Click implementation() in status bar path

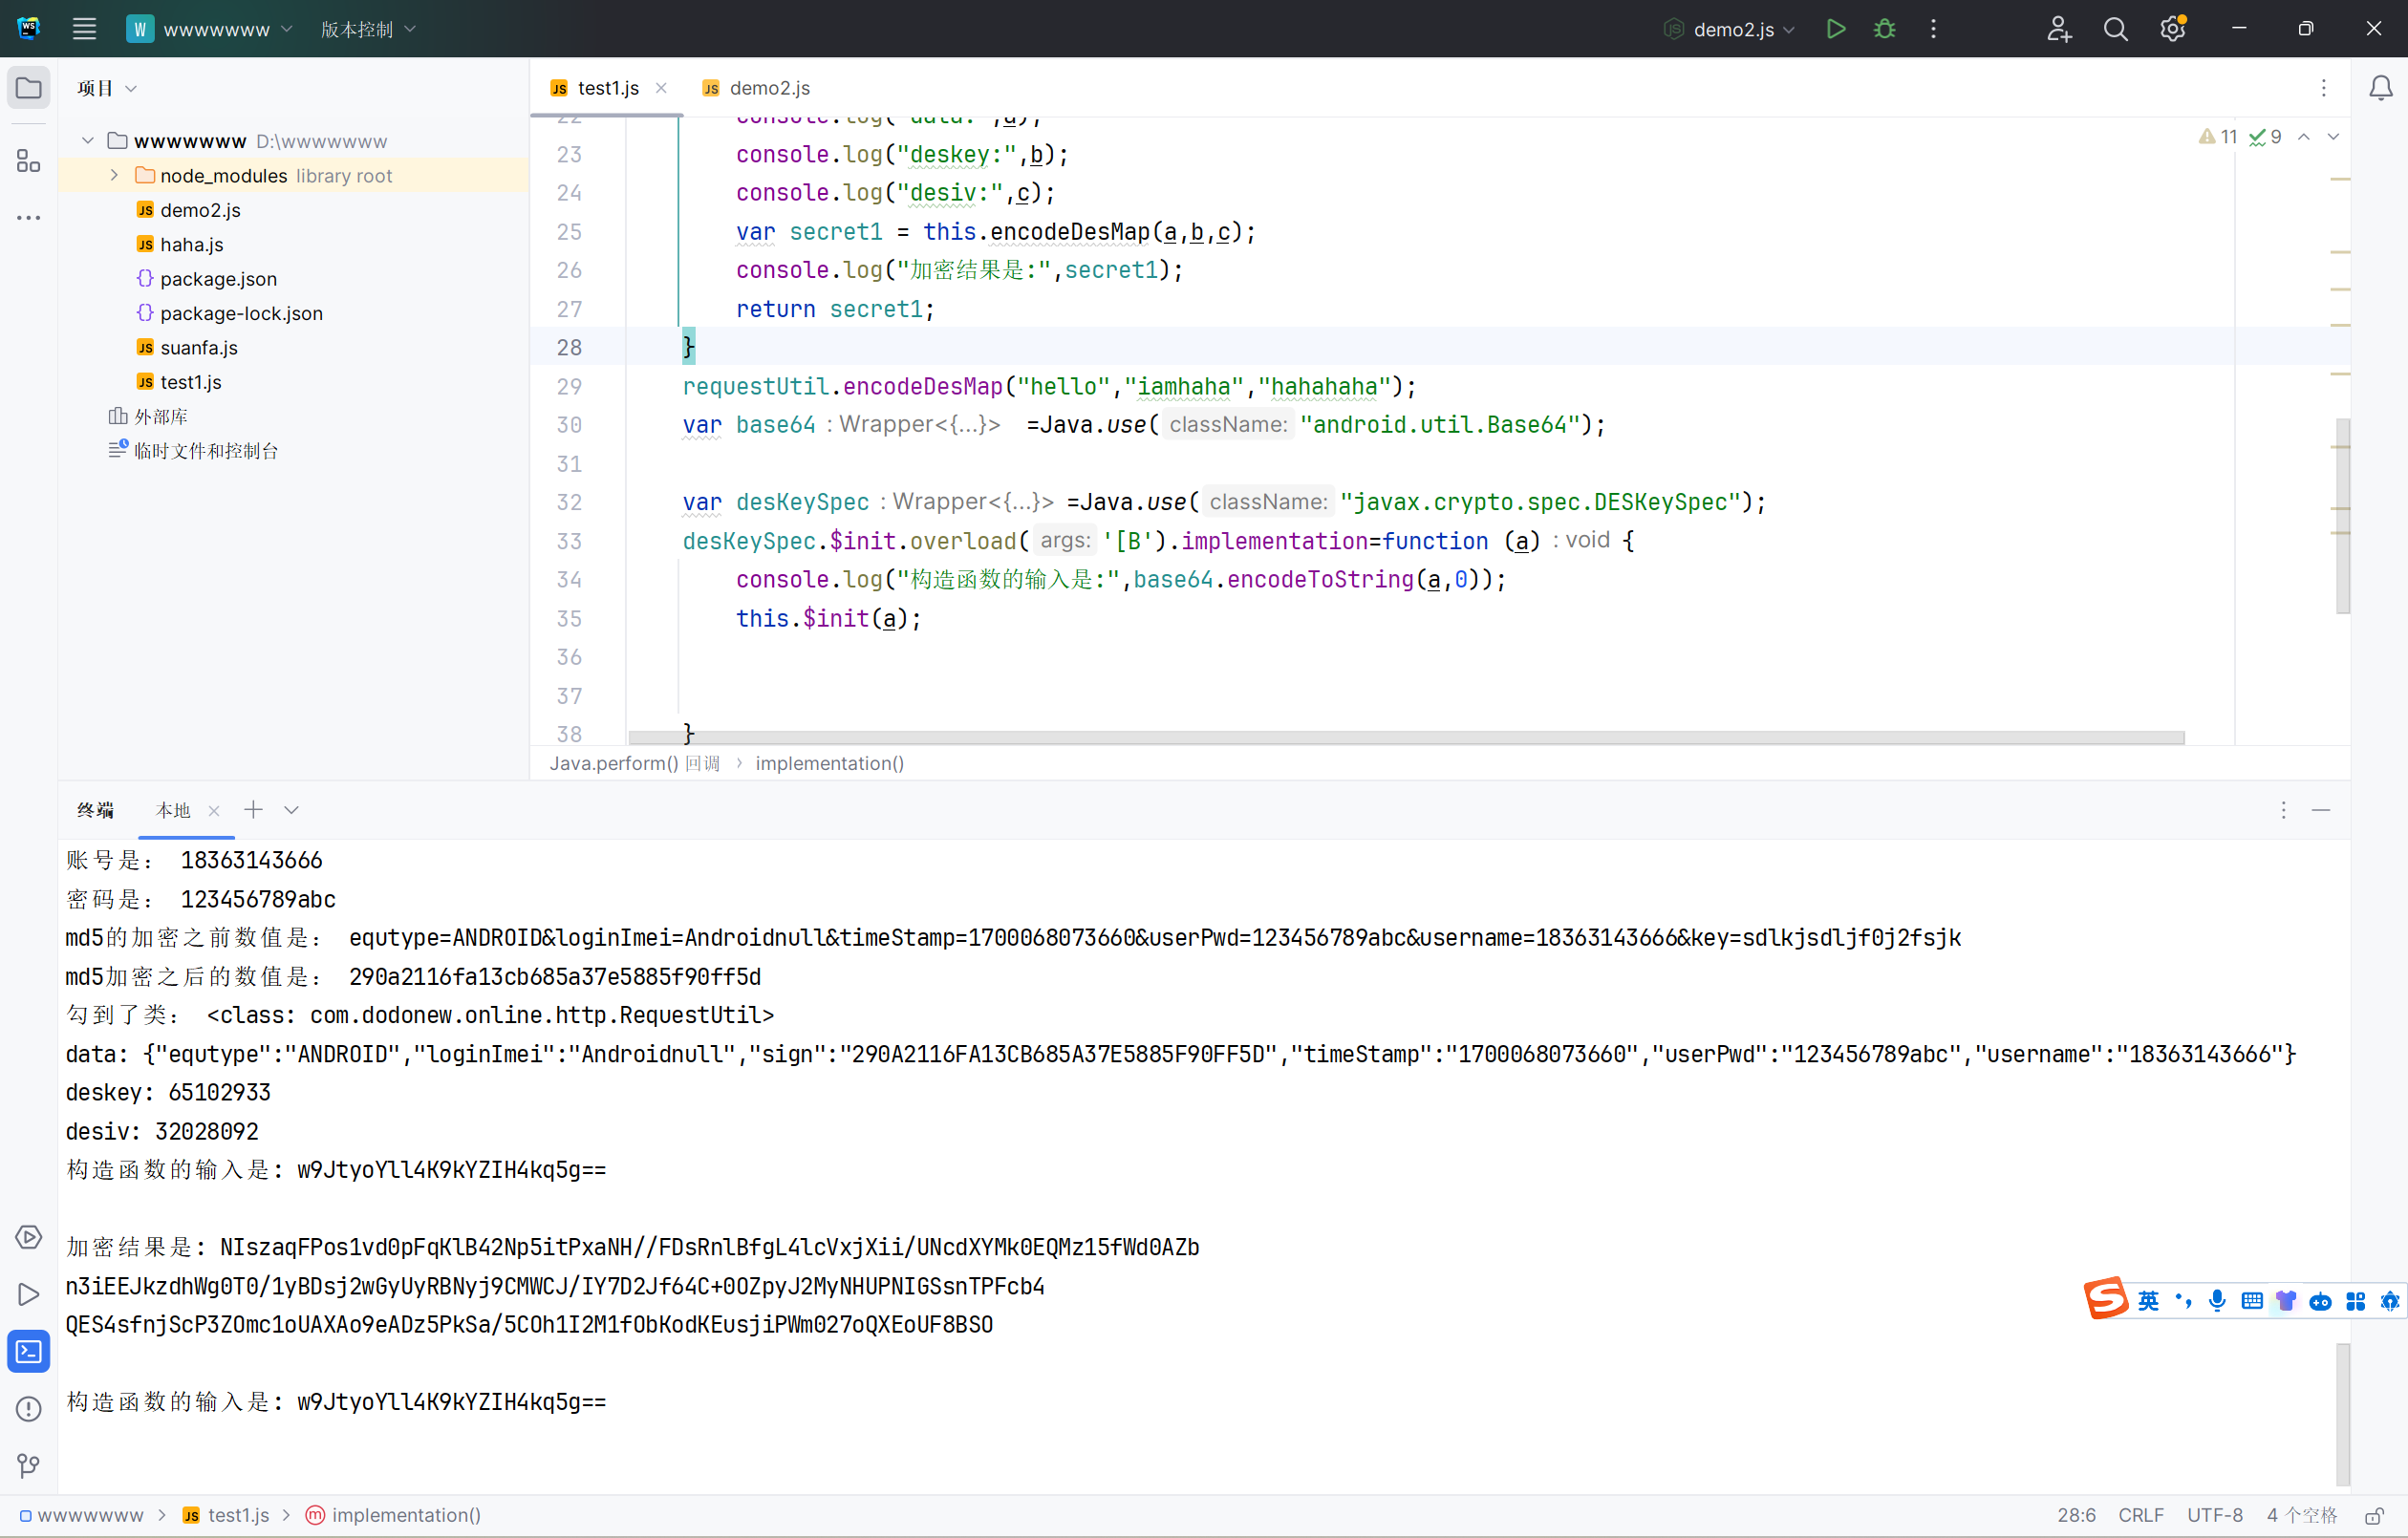pyautogui.click(x=406, y=1515)
